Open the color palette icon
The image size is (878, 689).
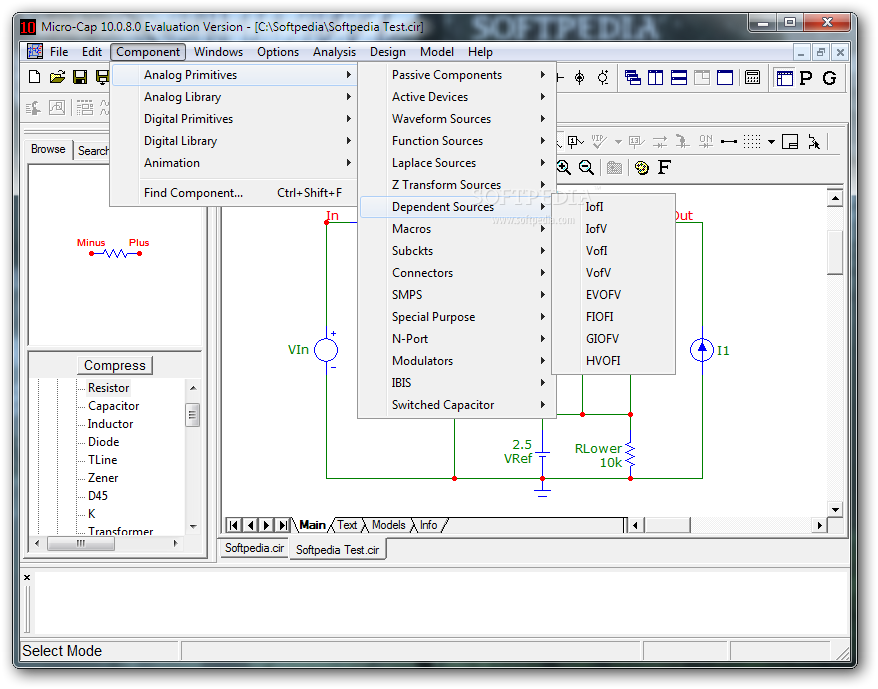pos(642,167)
